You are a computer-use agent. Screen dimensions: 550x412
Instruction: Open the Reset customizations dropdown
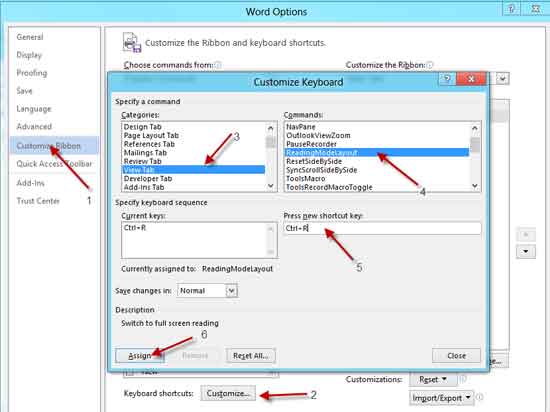433,379
